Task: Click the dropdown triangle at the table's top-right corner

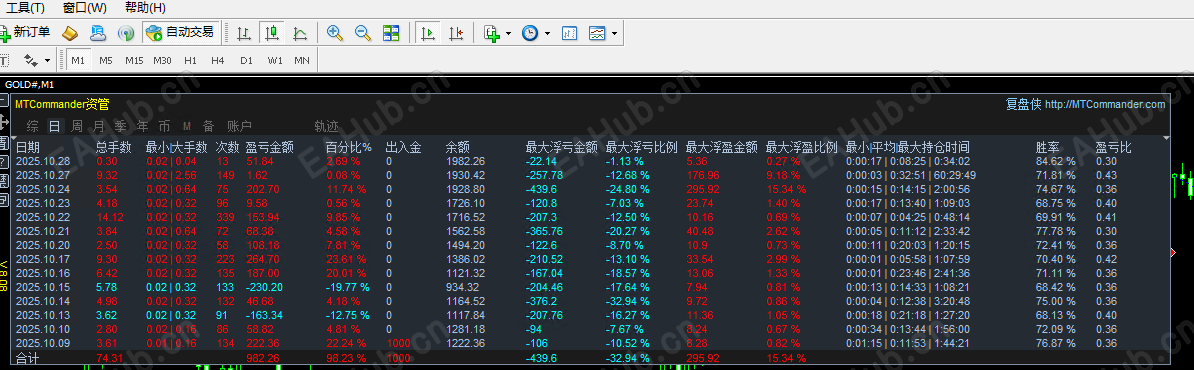Action: 1166,139
